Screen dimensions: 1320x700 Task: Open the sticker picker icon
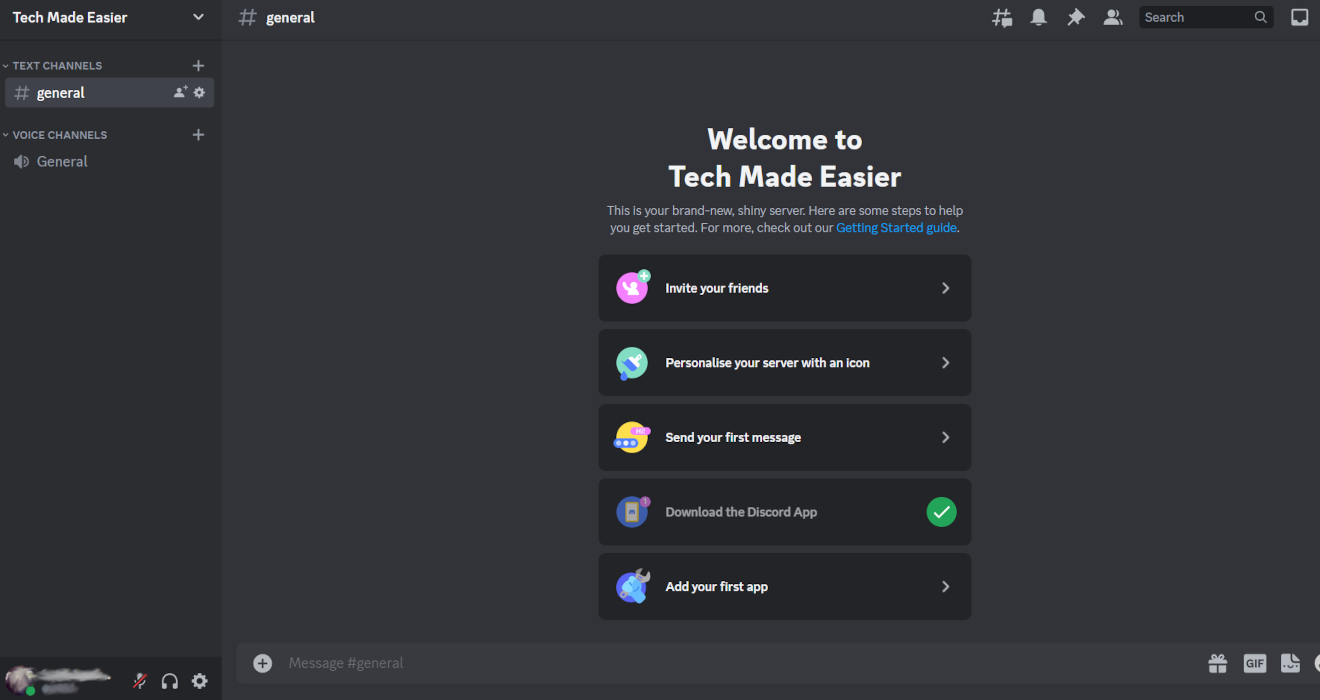tap(1290, 663)
